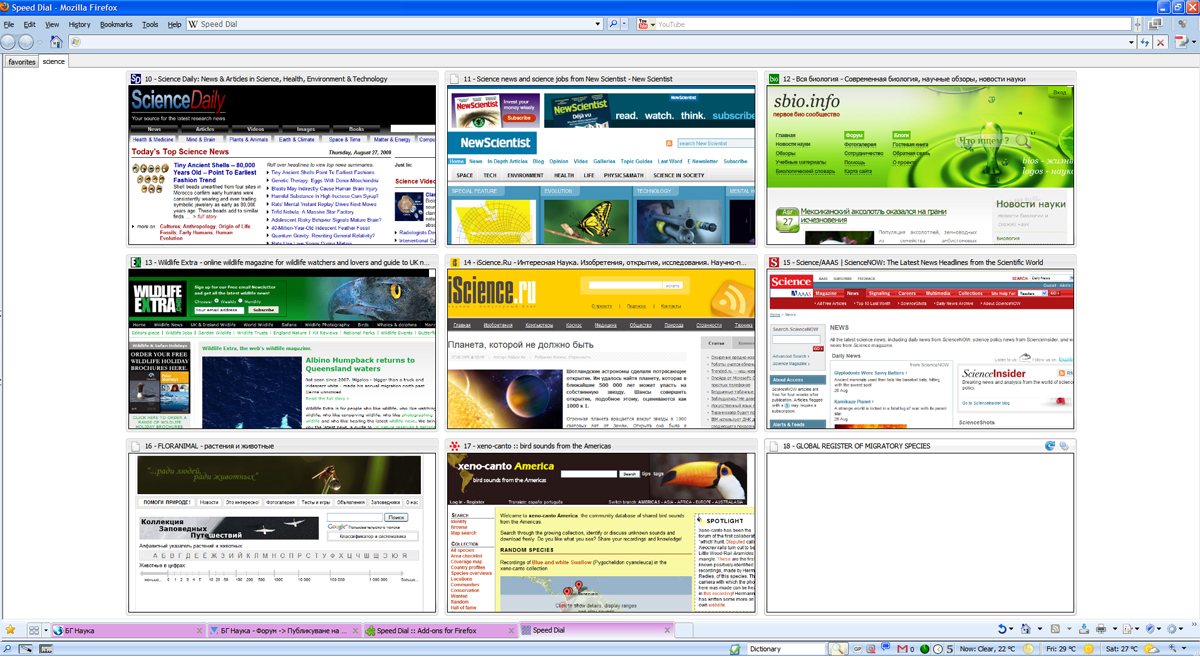
Task: Click the Back navigation button
Action: pos(8,42)
